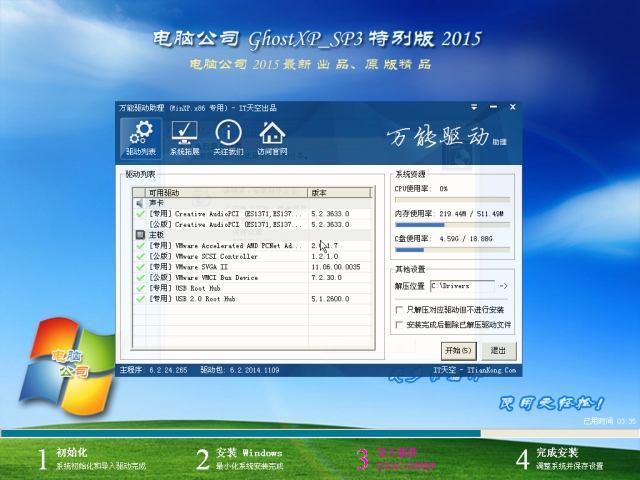Enable 安装完成后删除已解压驱动文件 checkbox

coord(400,325)
